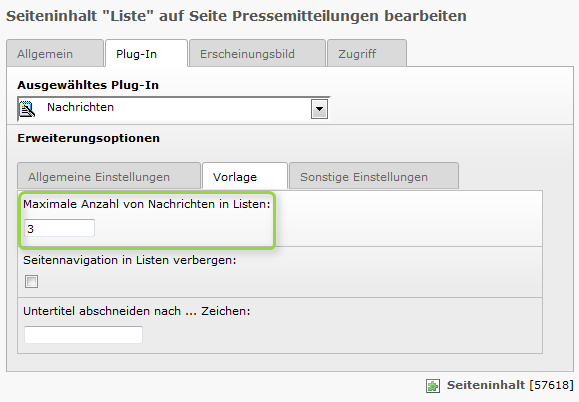The height and width of the screenshot is (402, 579).
Task: Open the Erscheinungsbild tab
Action: click(257, 54)
